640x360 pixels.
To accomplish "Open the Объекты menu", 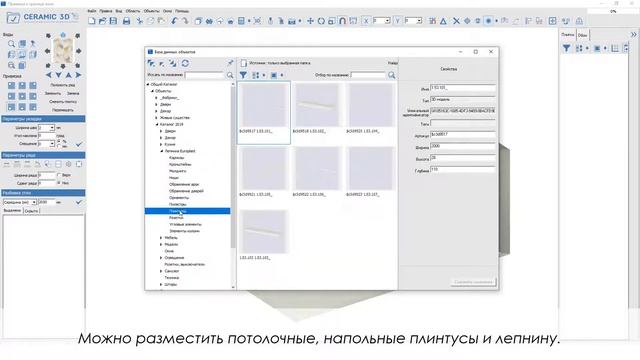I will click(151, 11).
